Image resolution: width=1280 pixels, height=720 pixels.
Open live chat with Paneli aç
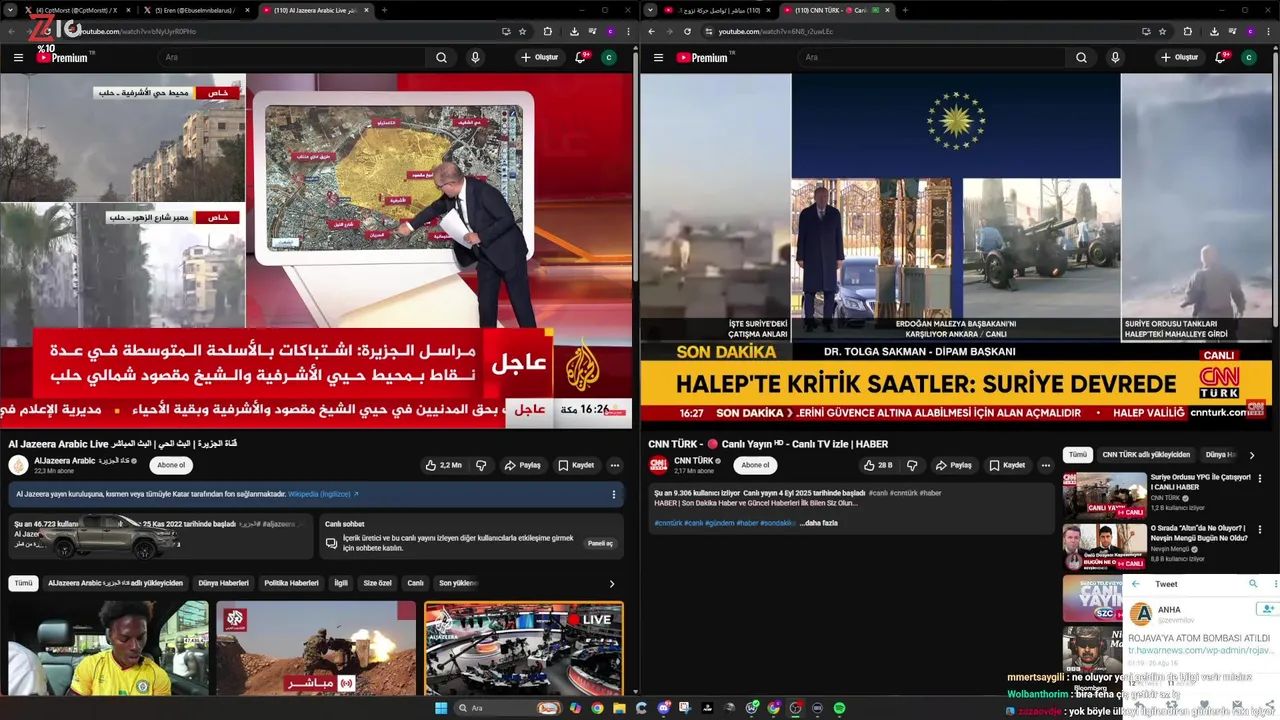click(x=600, y=543)
